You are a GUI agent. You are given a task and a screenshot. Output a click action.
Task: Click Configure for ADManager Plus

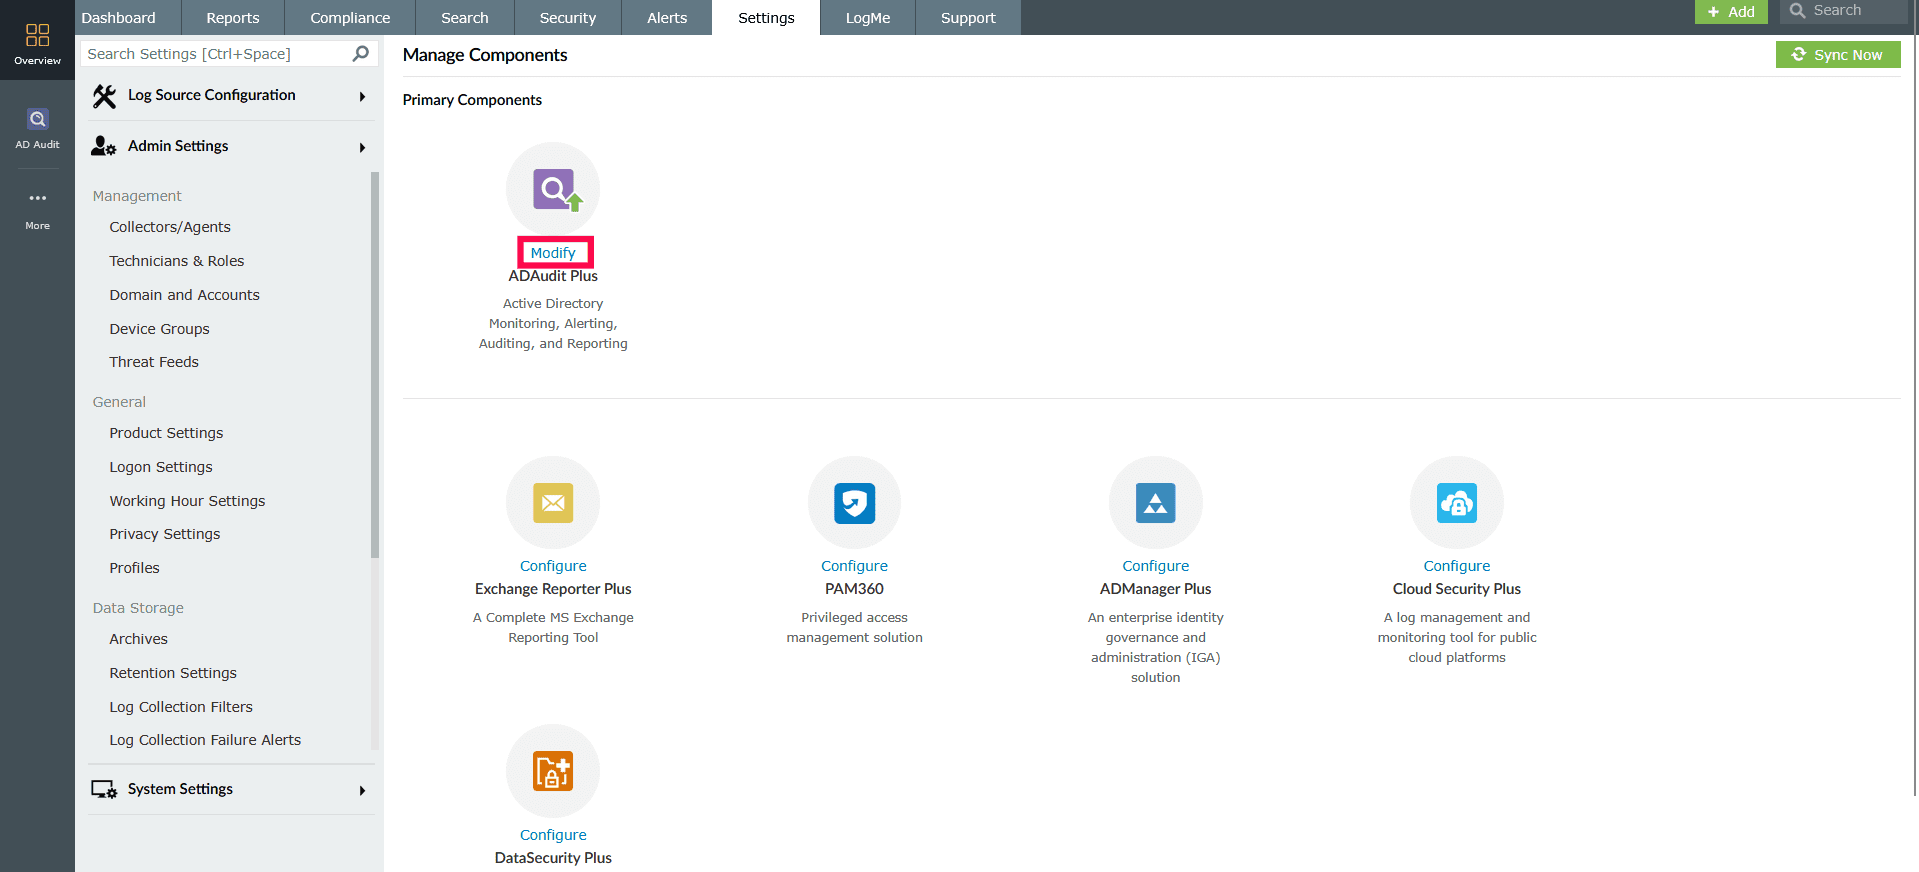1156,566
